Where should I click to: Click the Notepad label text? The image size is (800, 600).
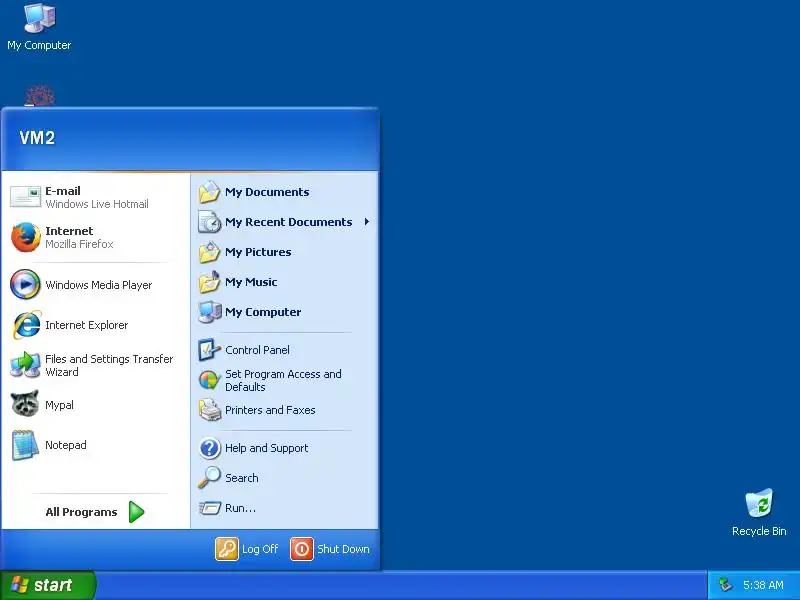click(66, 445)
